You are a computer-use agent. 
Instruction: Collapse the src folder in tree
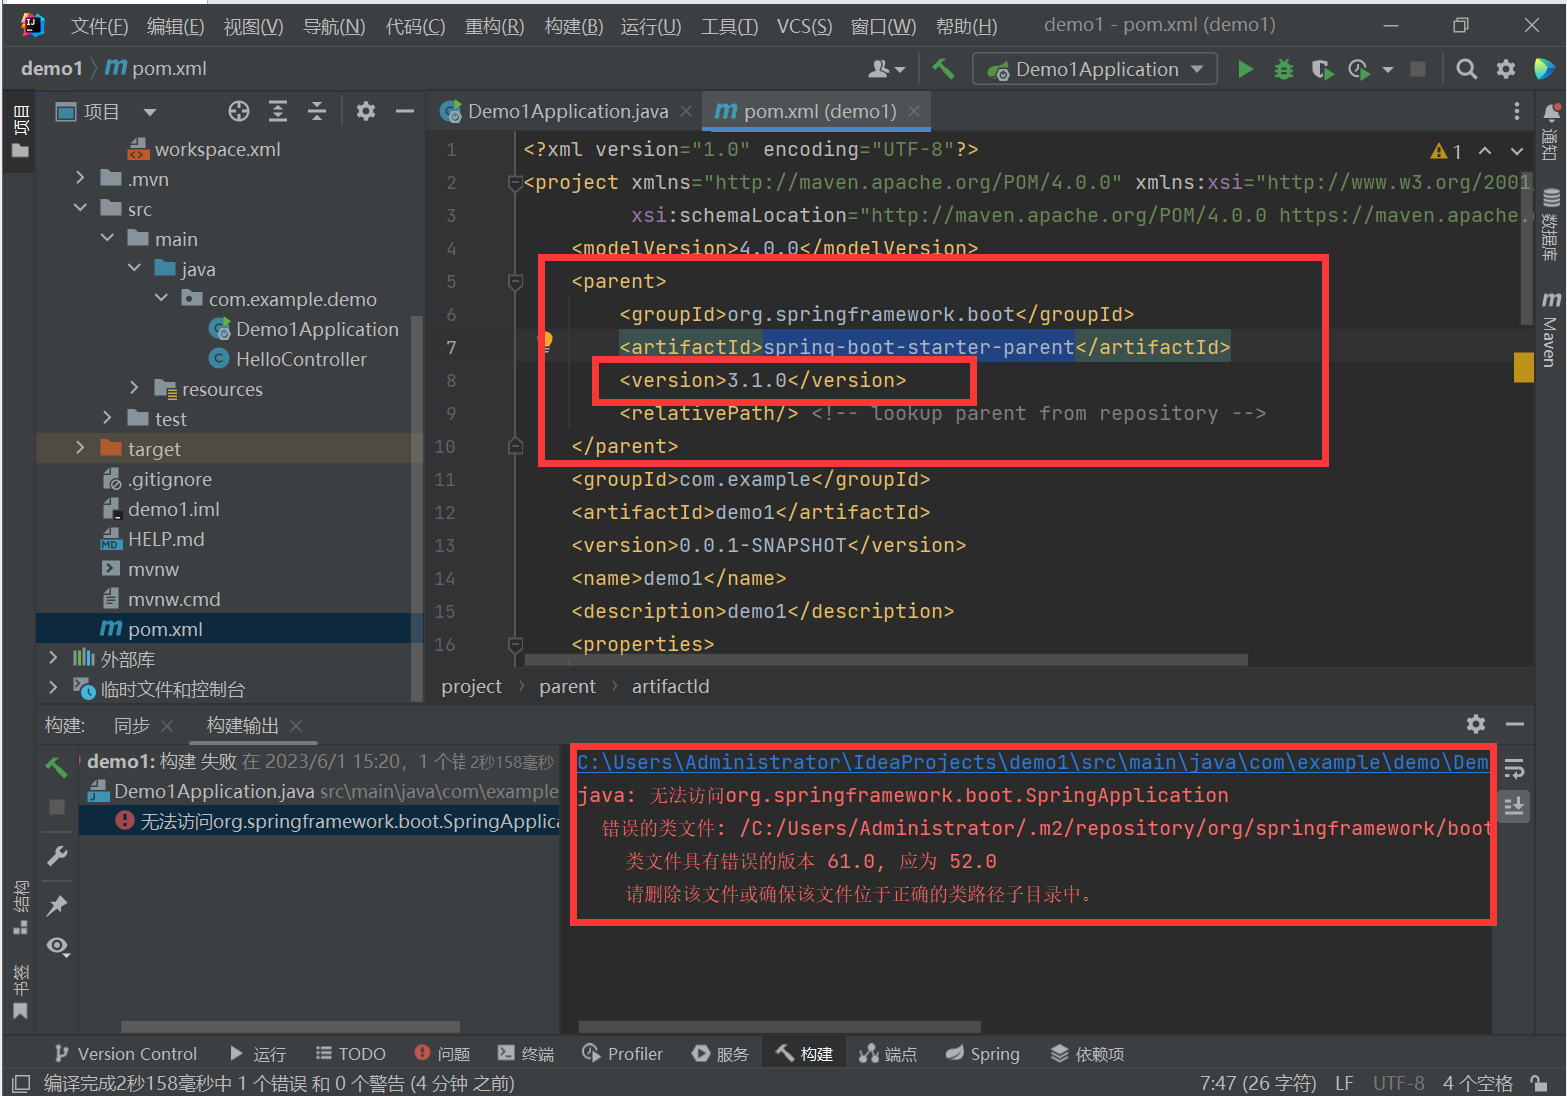(80, 208)
